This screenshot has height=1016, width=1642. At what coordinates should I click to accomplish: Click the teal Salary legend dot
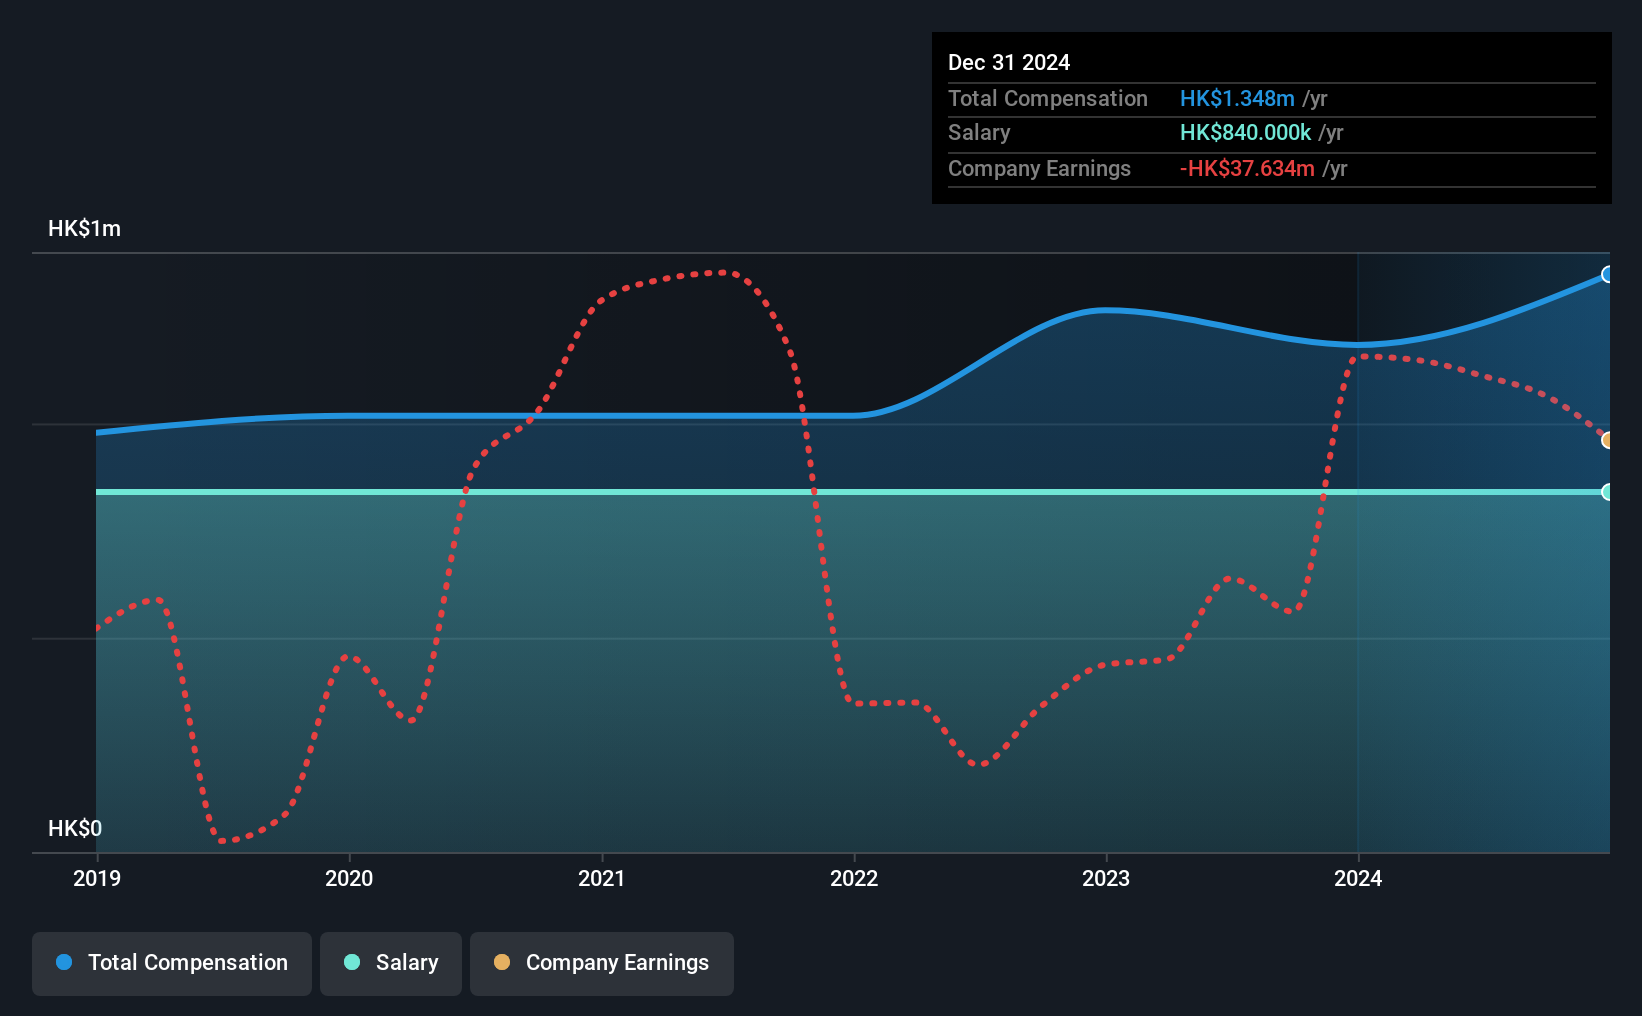352,962
